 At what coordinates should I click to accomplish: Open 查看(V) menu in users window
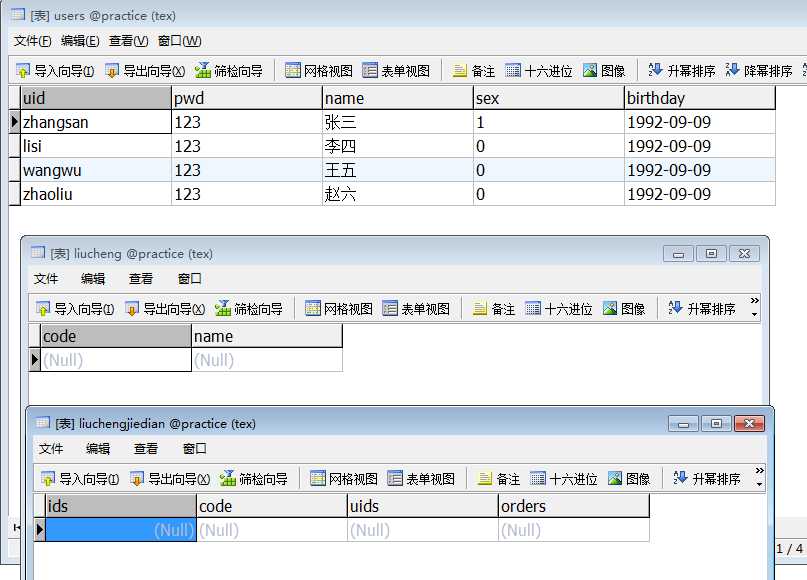coord(128,41)
